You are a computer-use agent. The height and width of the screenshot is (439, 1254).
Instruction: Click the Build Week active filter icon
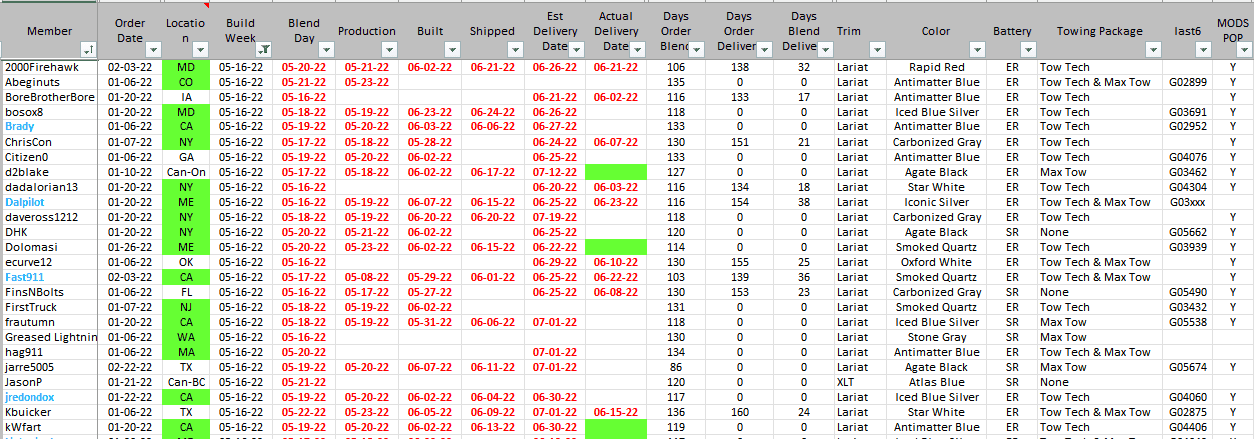(263, 49)
